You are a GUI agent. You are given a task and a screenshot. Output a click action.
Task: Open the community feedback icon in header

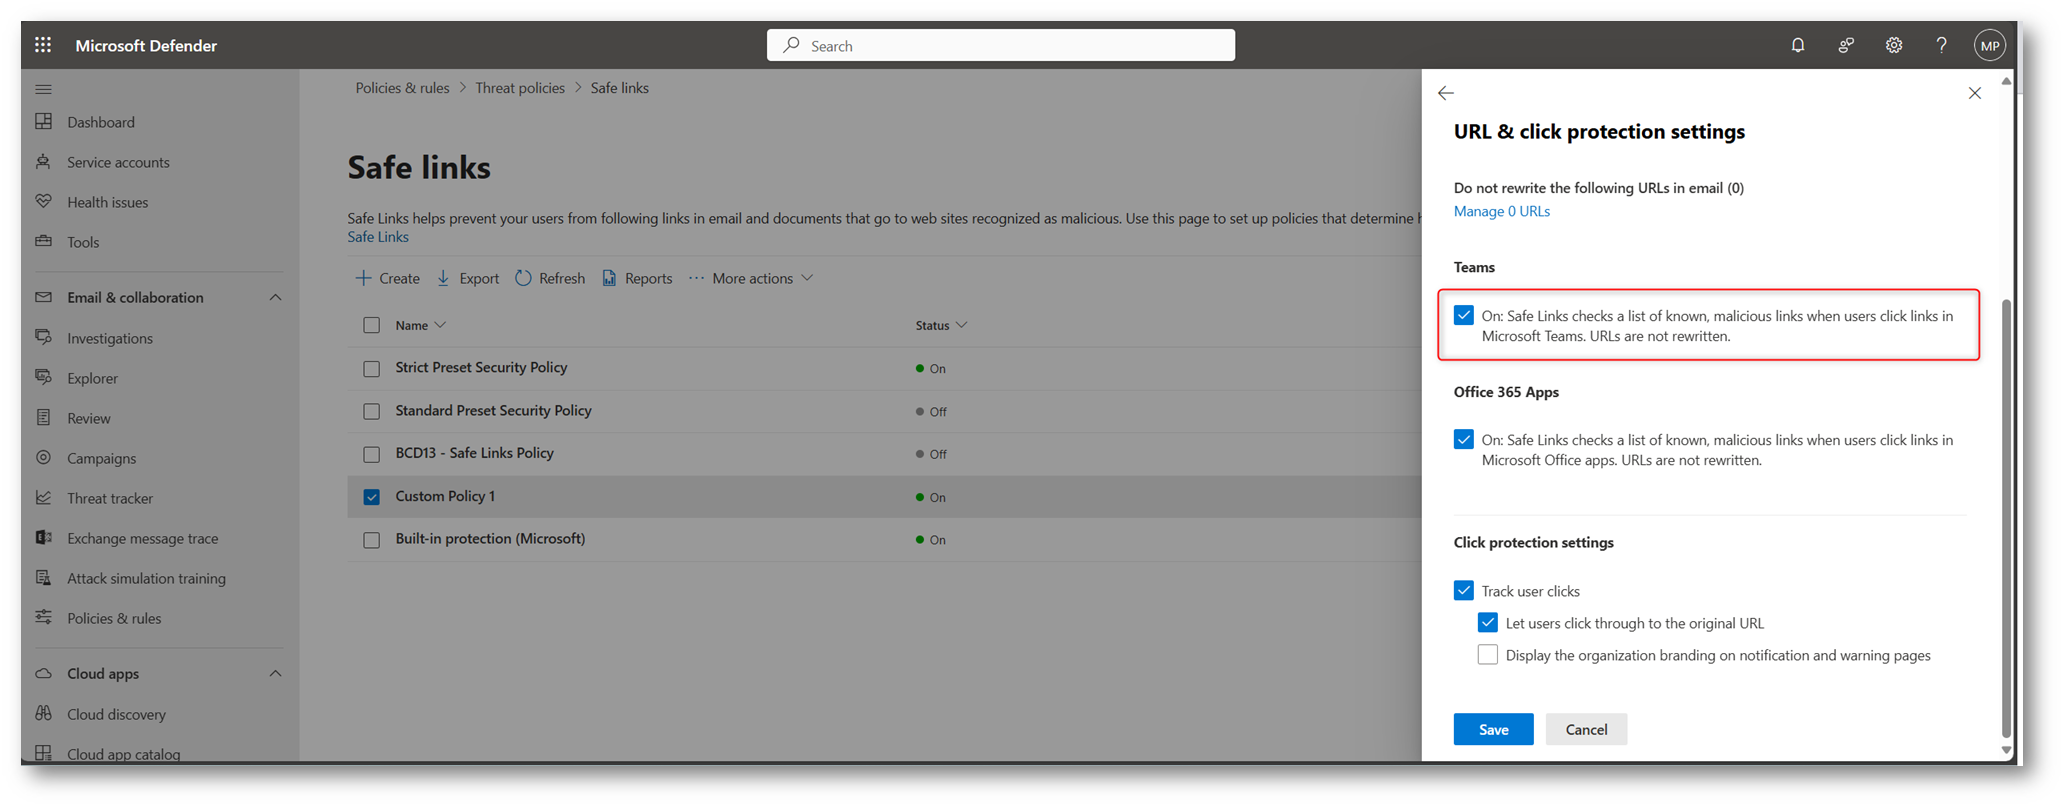1845,45
